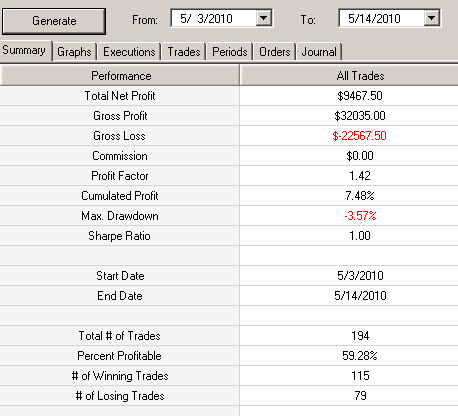Click the Performance column header
The width and height of the screenshot is (458, 416).
click(120, 76)
